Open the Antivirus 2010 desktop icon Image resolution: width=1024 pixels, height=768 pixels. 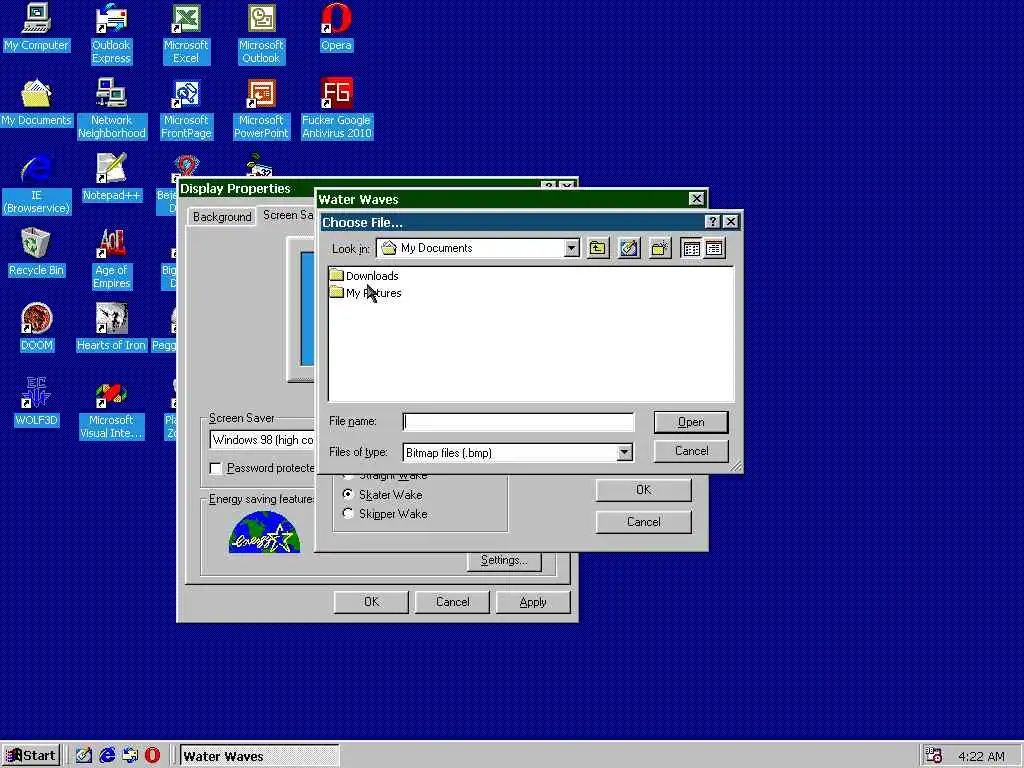click(336, 108)
